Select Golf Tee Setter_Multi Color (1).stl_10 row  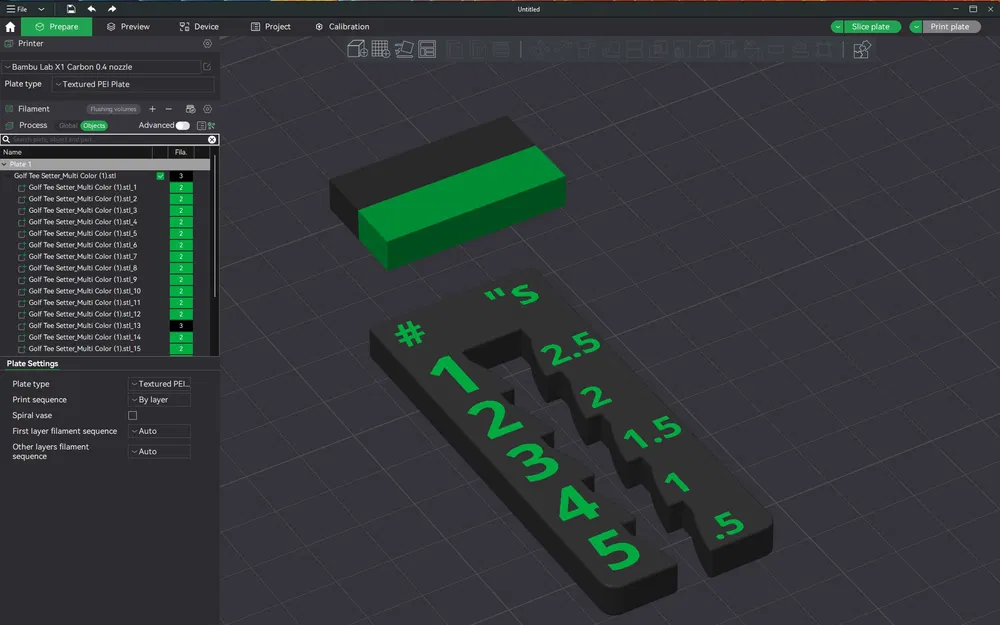(86, 291)
